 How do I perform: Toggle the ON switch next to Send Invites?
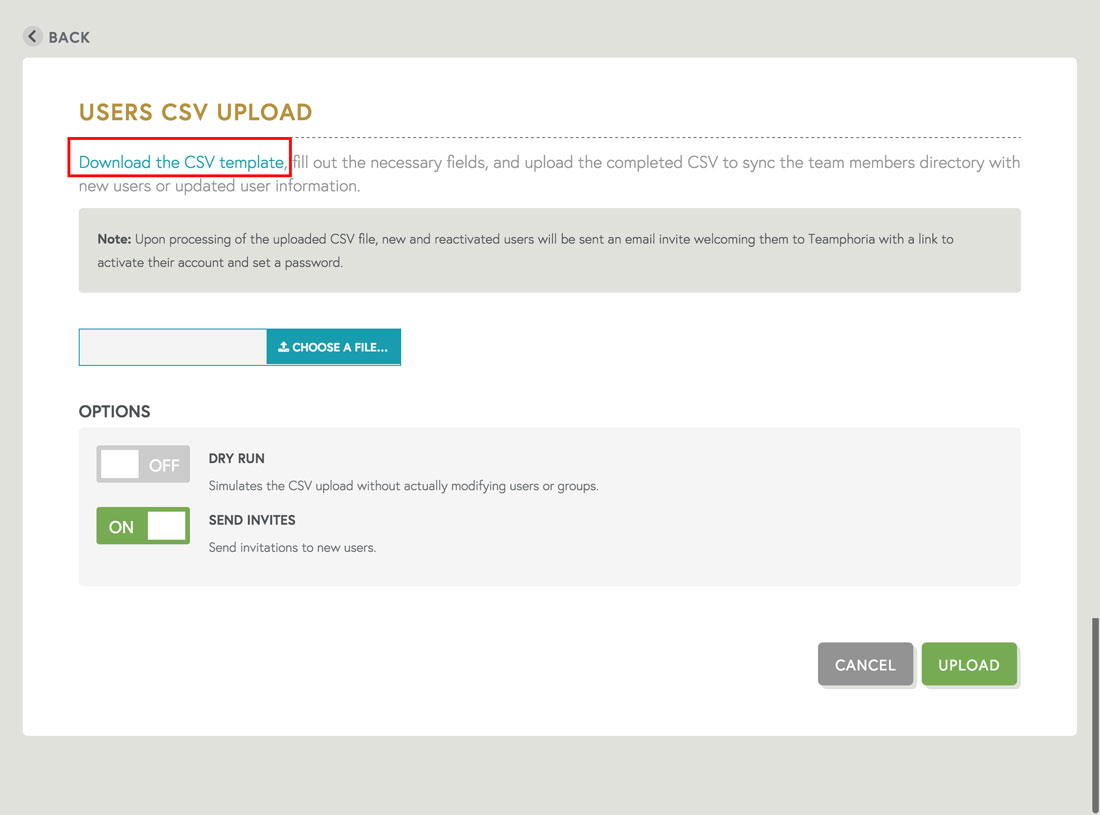[x=143, y=526]
